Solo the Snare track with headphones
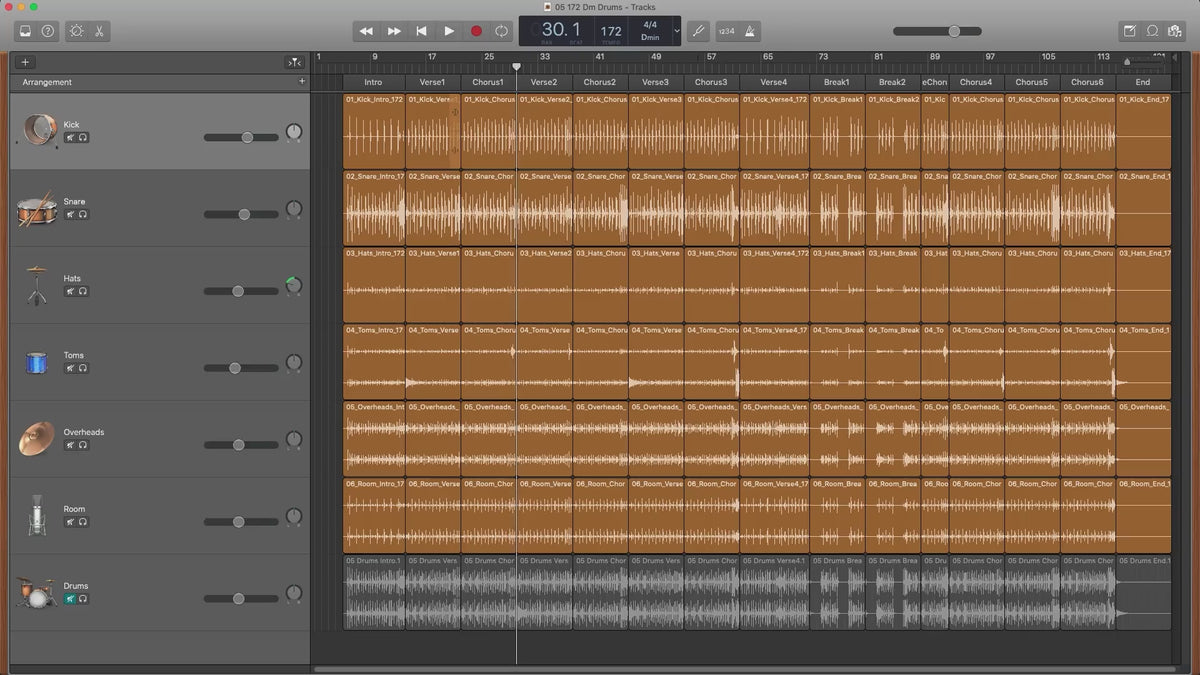 [x=83, y=215]
